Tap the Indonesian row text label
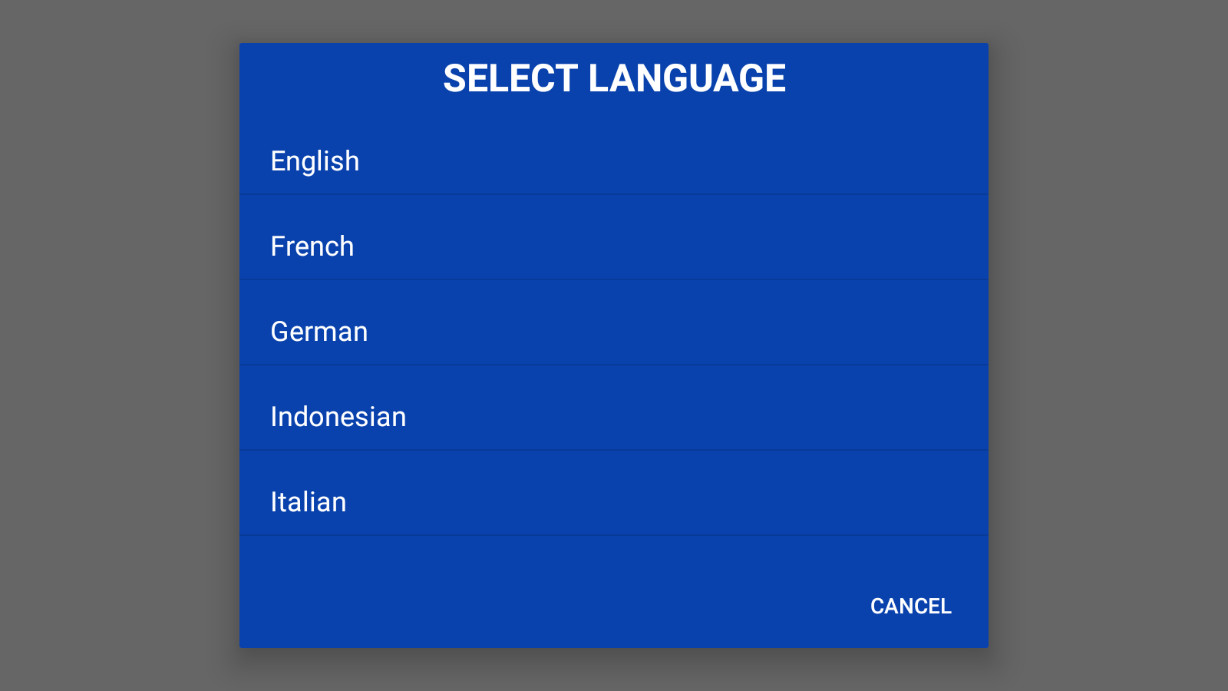This screenshot has width=1228, height=691. click(x=338, y=416)
